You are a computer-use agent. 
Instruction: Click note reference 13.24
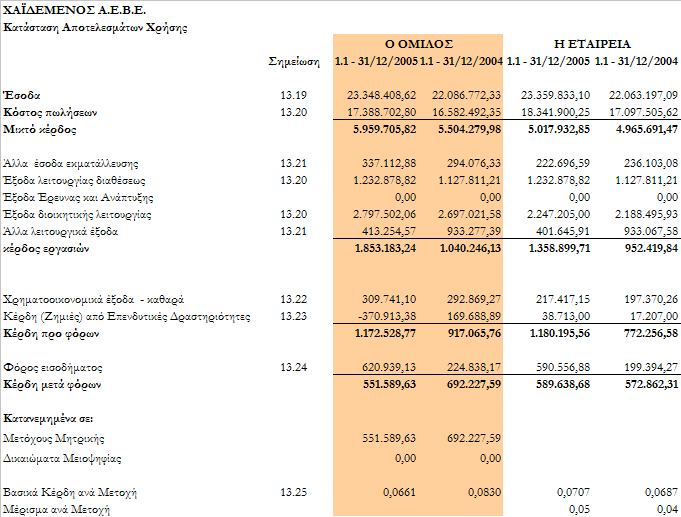click(x=294, y=368)
